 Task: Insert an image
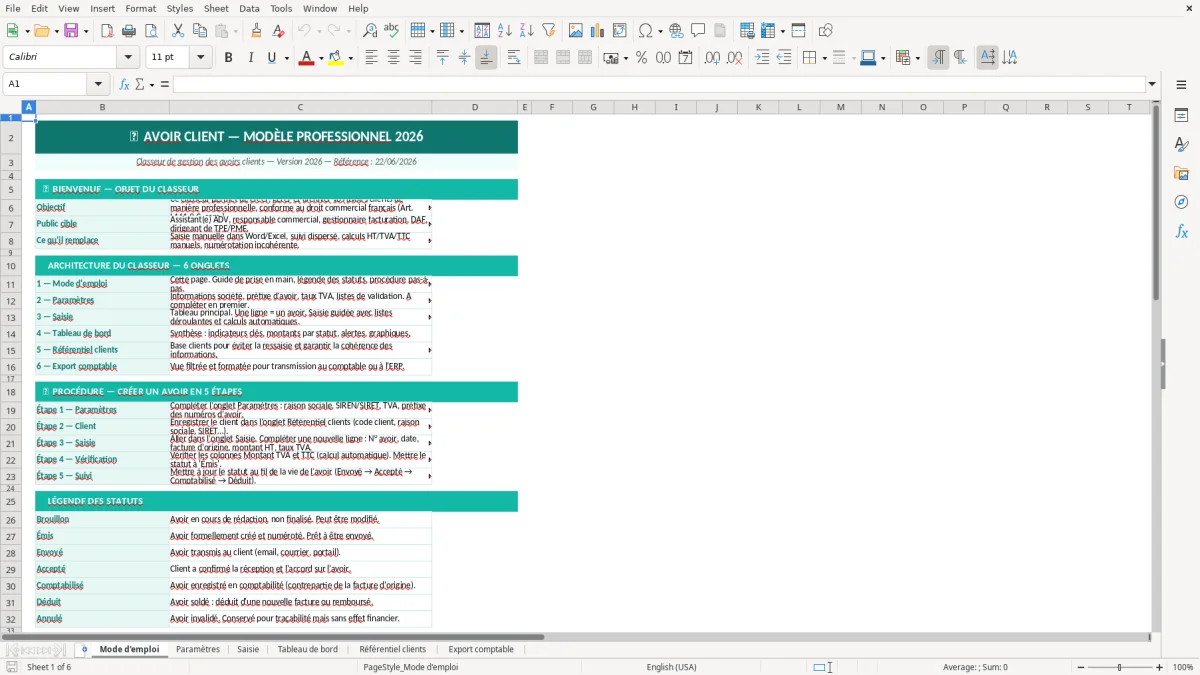[x=577, y=31]
